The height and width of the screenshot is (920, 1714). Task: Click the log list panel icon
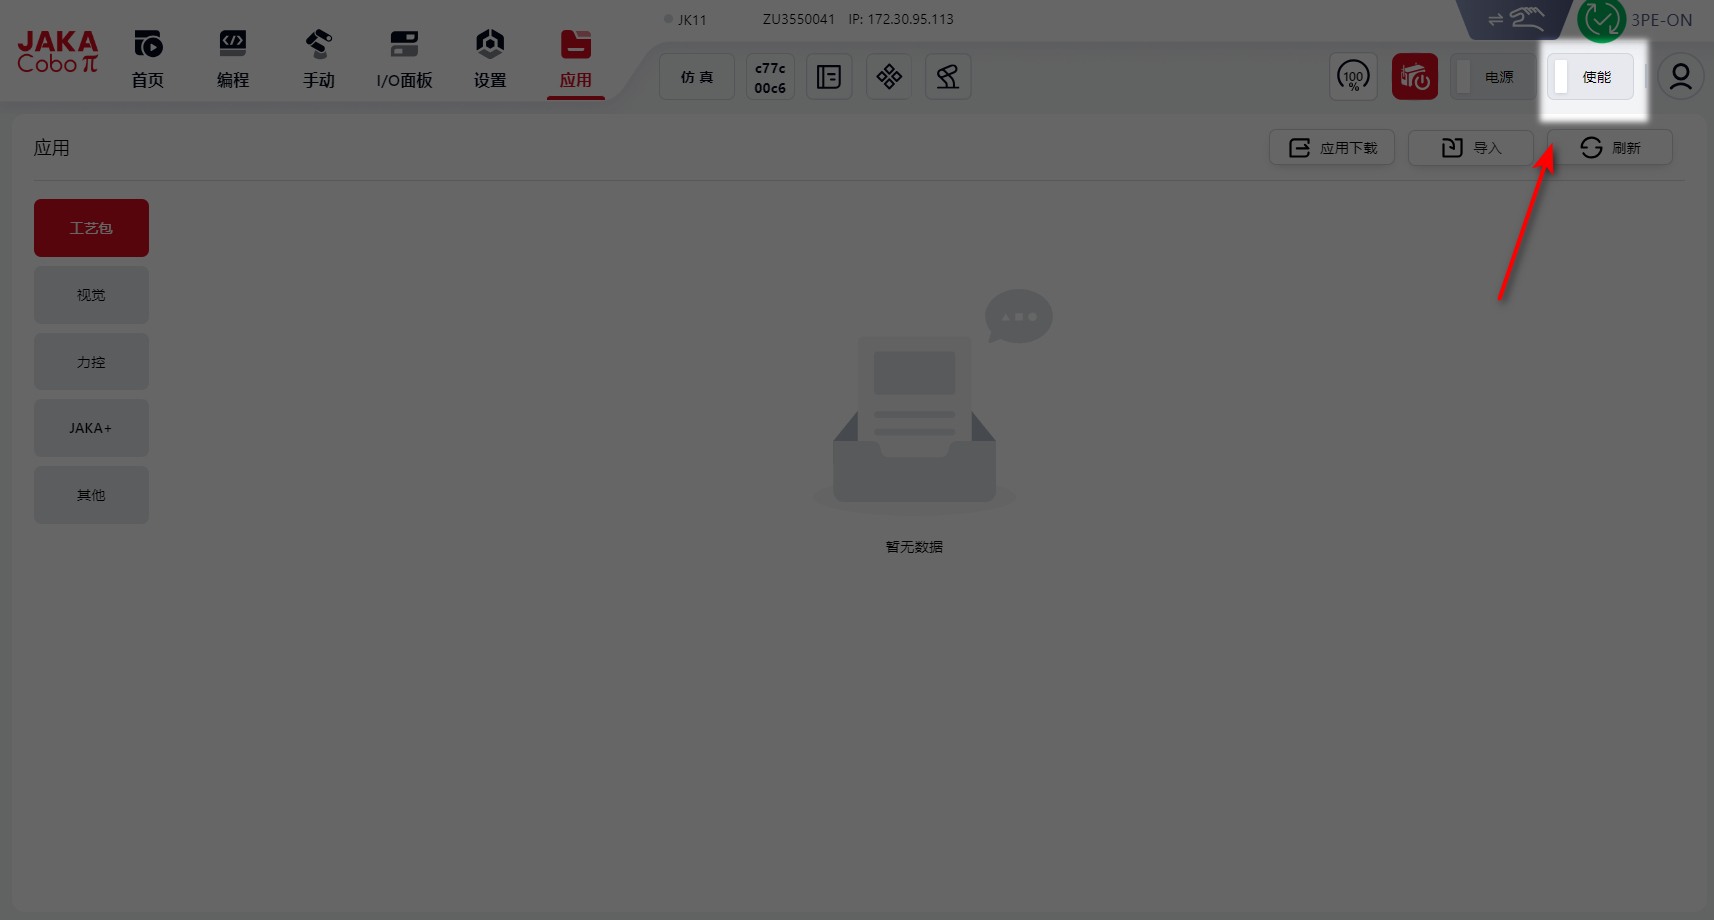829,77
